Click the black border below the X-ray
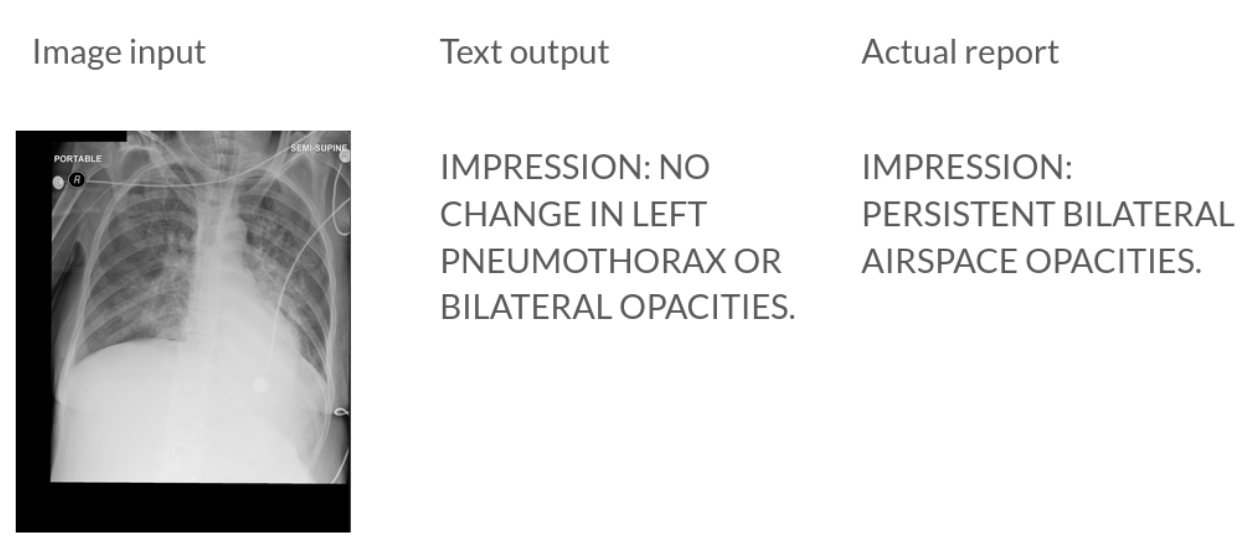This screenshot has width=1247, height=549. (183, 508)
